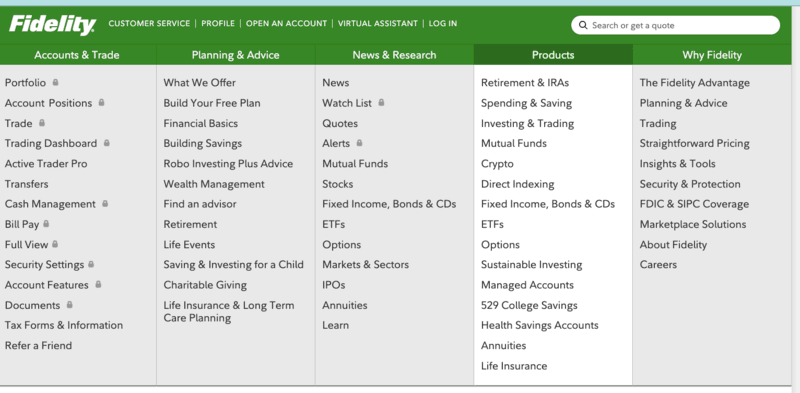The image size is (800, 393).
Task: Click the Log In link
Action: pos(443,23)
